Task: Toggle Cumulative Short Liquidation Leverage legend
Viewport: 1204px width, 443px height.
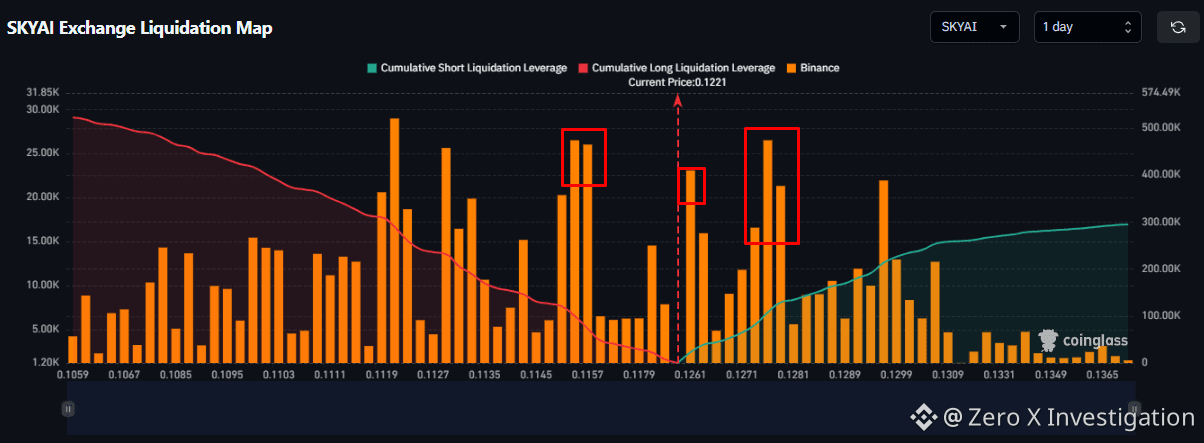Action: point(467,68)
